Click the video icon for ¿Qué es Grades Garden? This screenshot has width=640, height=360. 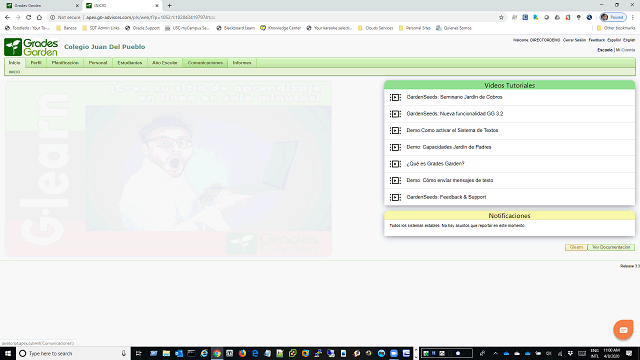point(395,164)
